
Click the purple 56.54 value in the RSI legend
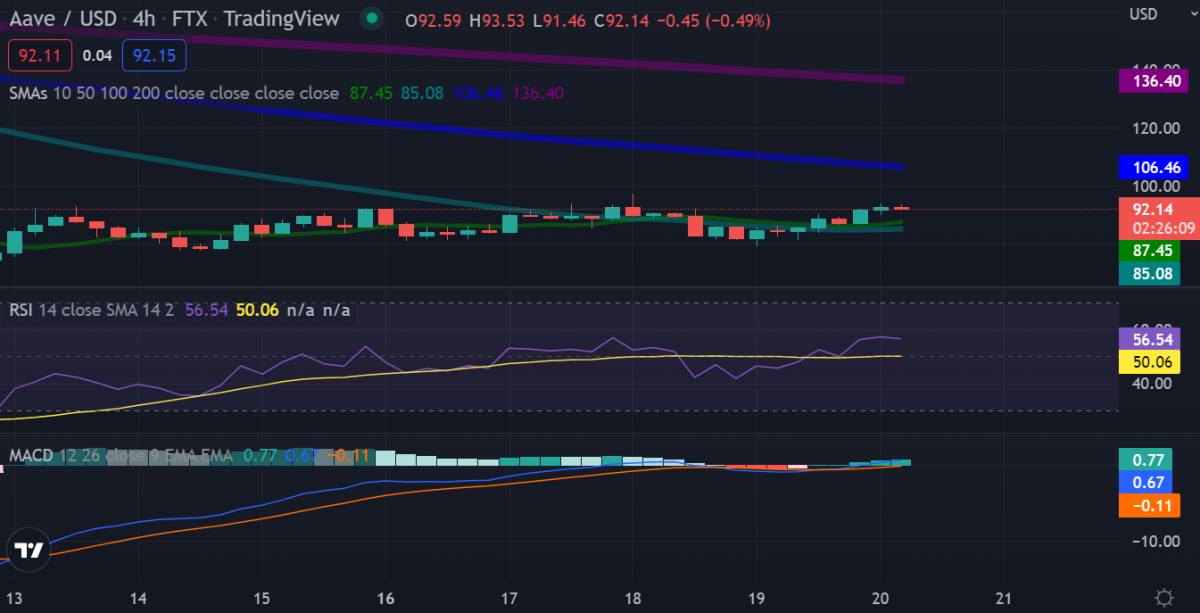207,310
